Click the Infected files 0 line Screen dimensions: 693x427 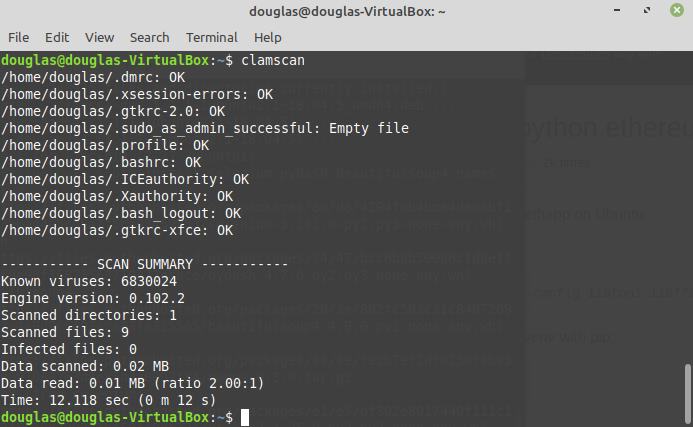pos(69,349)
